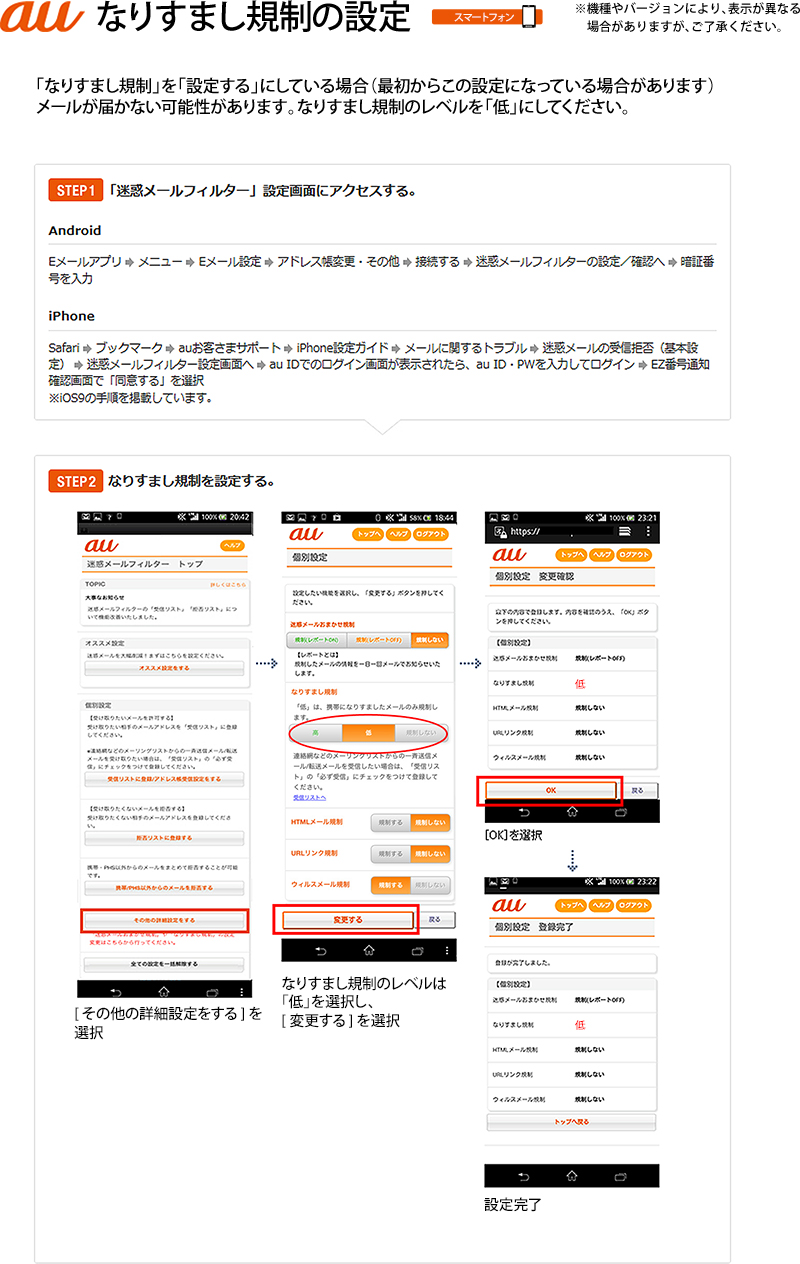
Task: Tap the 全ての設定を一括解除する button
Action: pyautogui.click(x=163, y=964)
